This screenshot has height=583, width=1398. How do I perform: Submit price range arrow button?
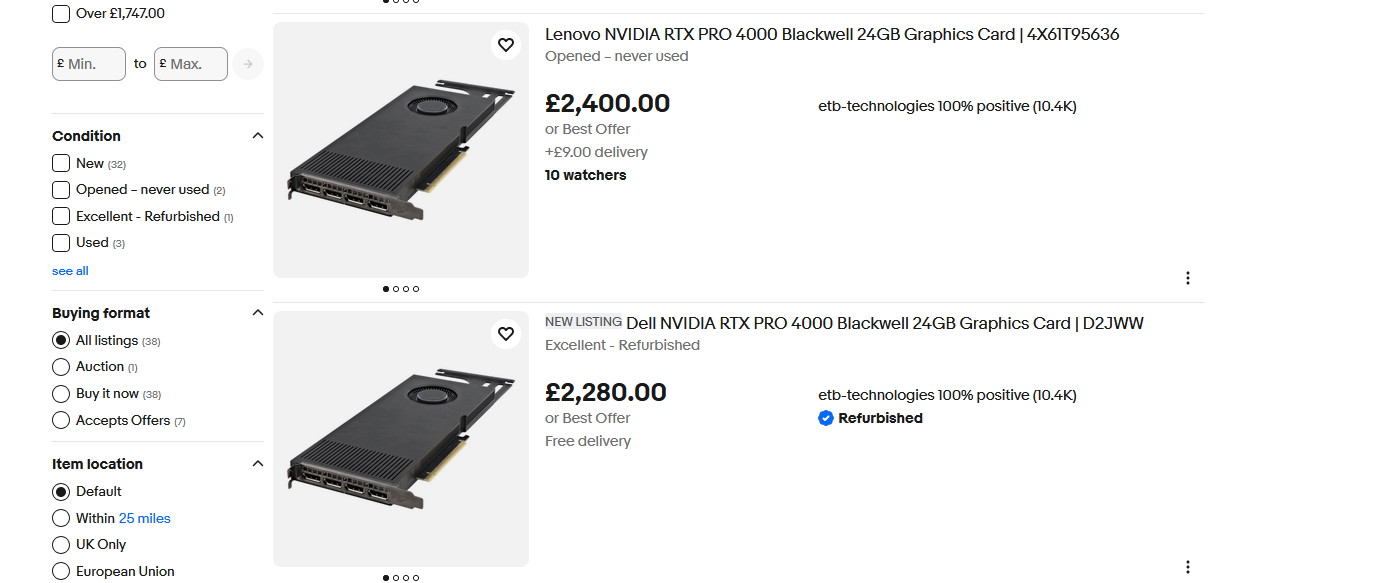click(248, 64)
